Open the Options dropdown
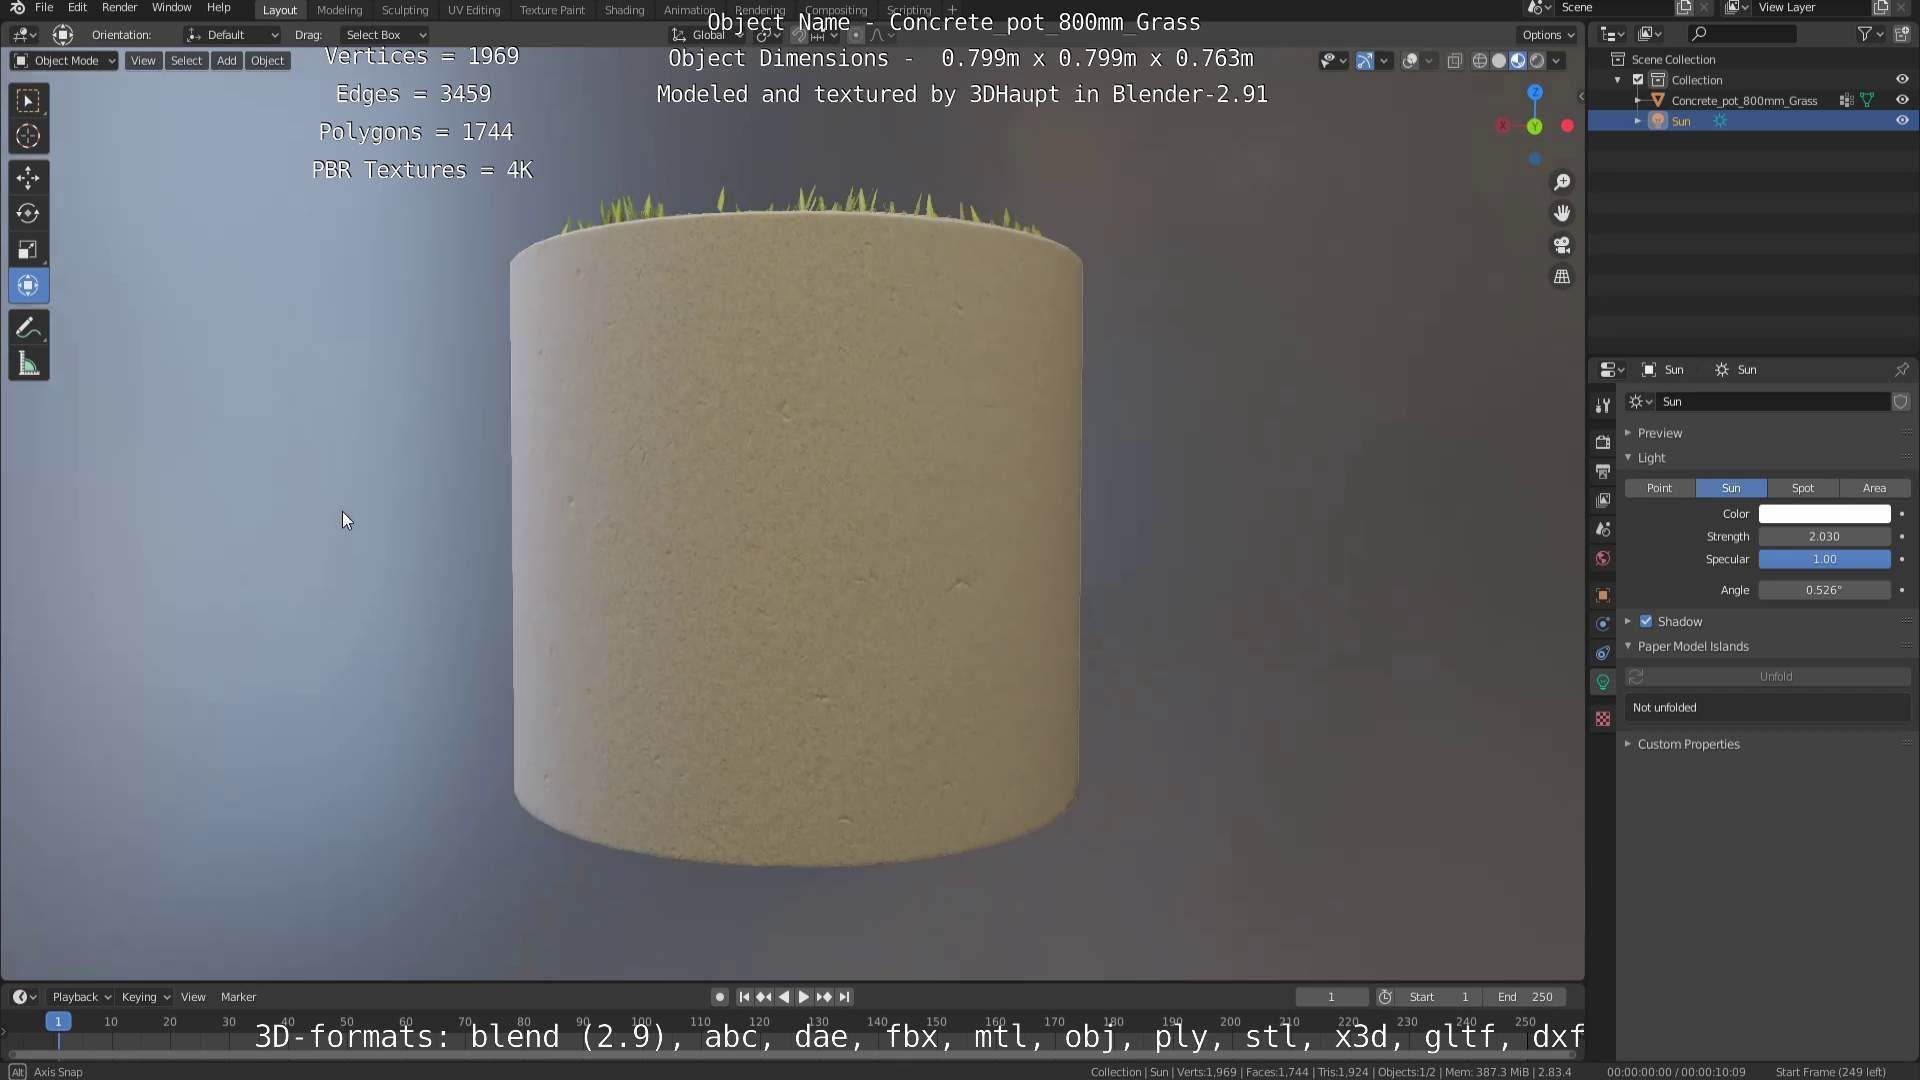The height and width of the screenshot is (1080, 1920). (1548, 35)
